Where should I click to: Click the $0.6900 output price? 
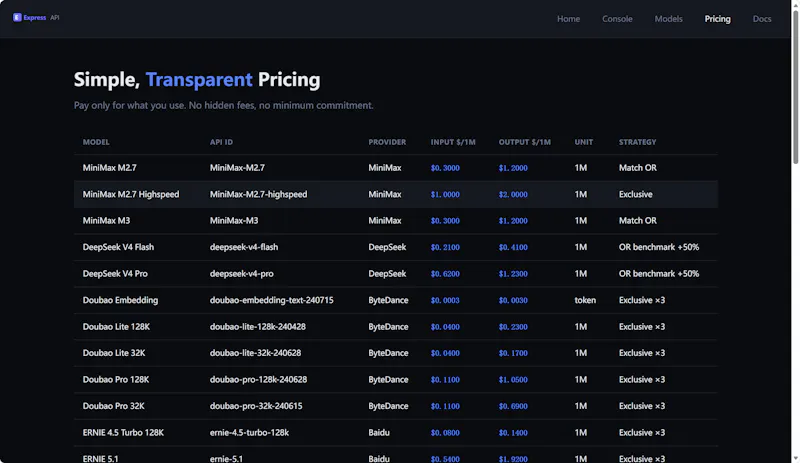point(513,406)
